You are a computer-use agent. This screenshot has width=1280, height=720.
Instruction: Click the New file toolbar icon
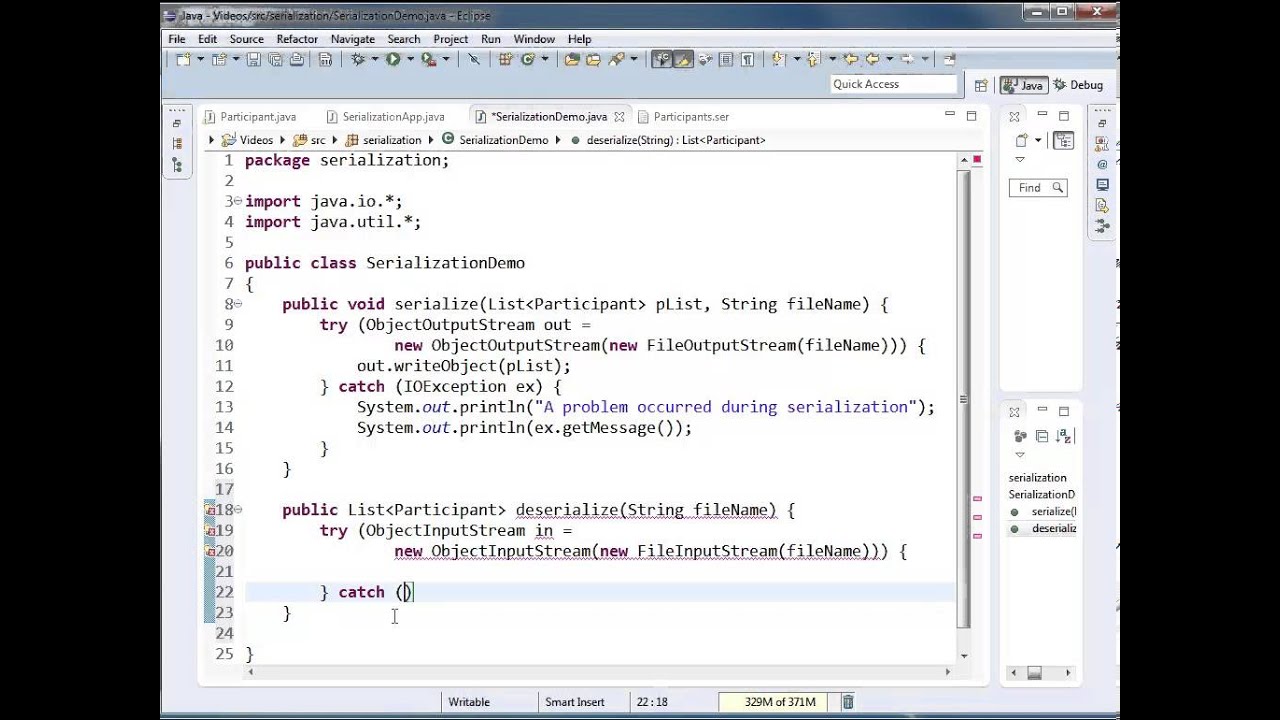183,60
